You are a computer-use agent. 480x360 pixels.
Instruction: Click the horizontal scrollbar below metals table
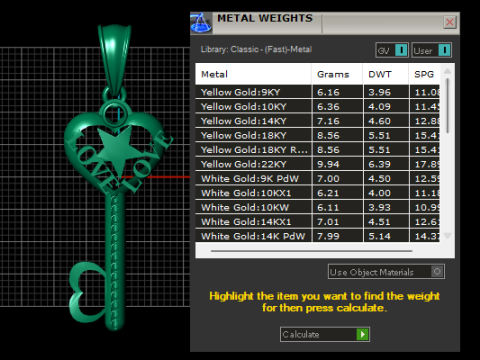[x=312, y=251]
